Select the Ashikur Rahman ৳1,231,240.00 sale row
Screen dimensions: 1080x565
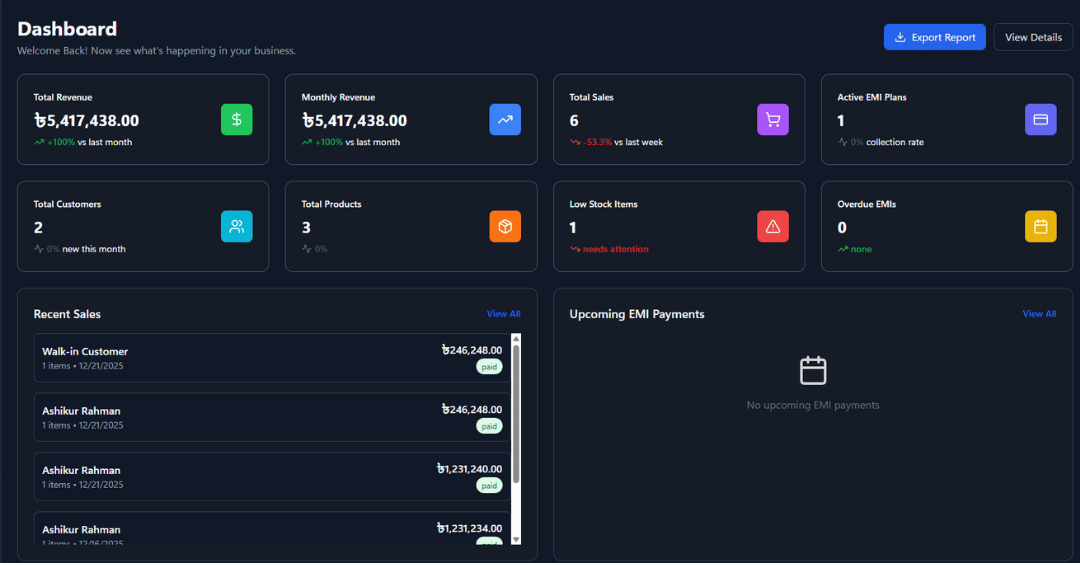click(272, 476)
